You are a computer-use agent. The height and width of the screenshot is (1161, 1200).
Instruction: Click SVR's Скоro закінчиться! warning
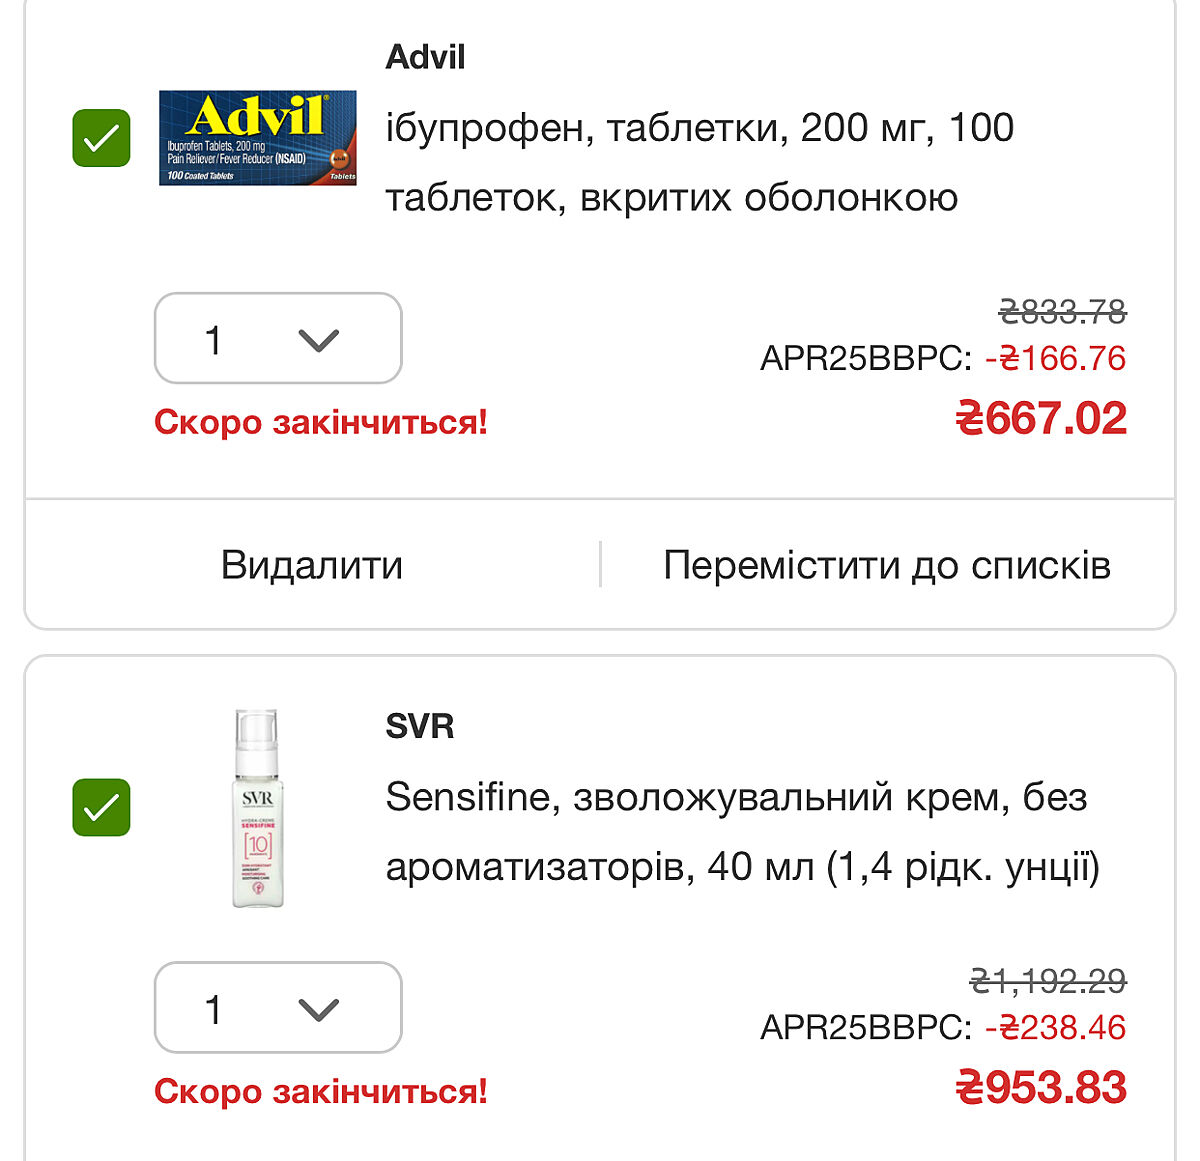320,1091
